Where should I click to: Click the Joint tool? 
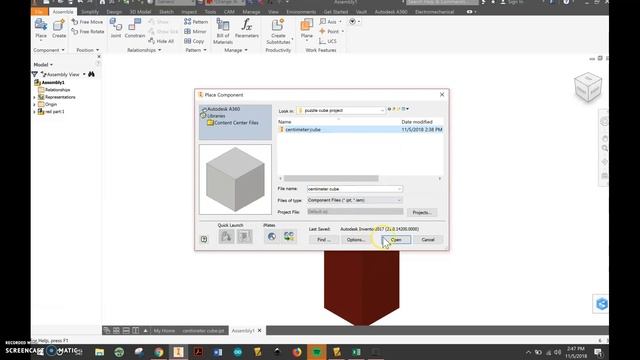(116, 29)
